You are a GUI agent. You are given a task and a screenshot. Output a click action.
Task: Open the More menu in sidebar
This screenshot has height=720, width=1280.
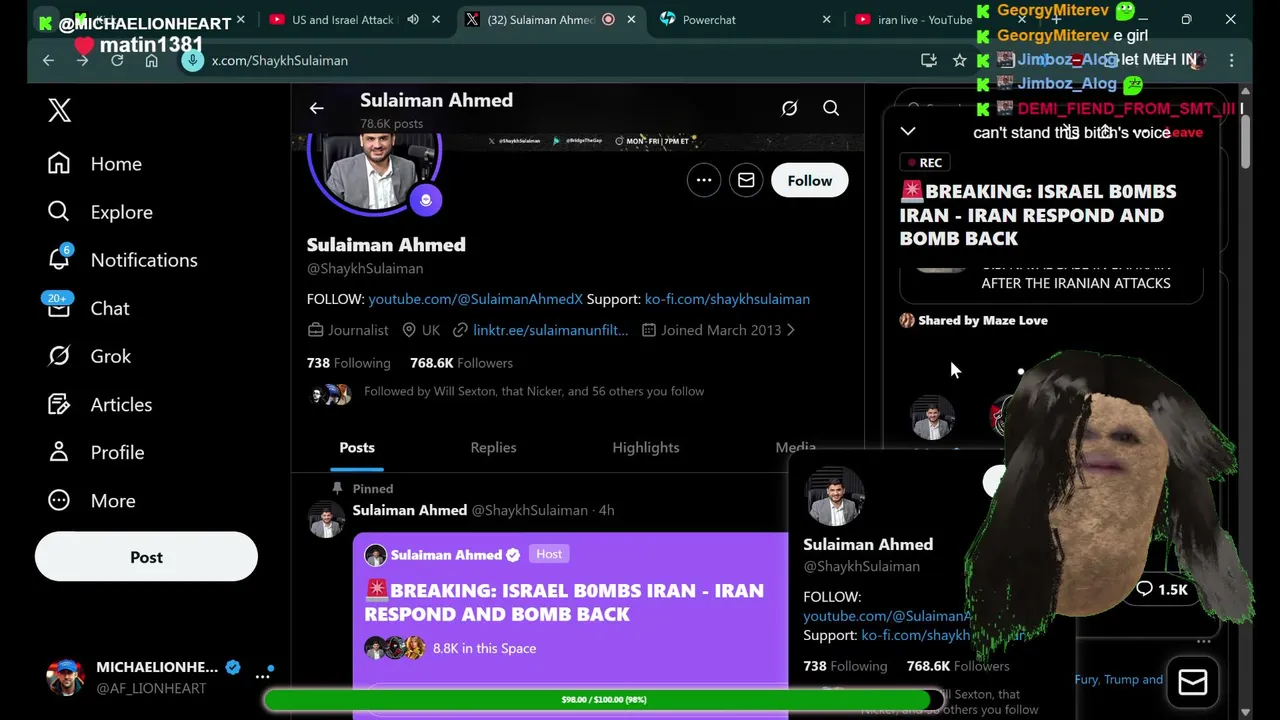click(91, 500)
